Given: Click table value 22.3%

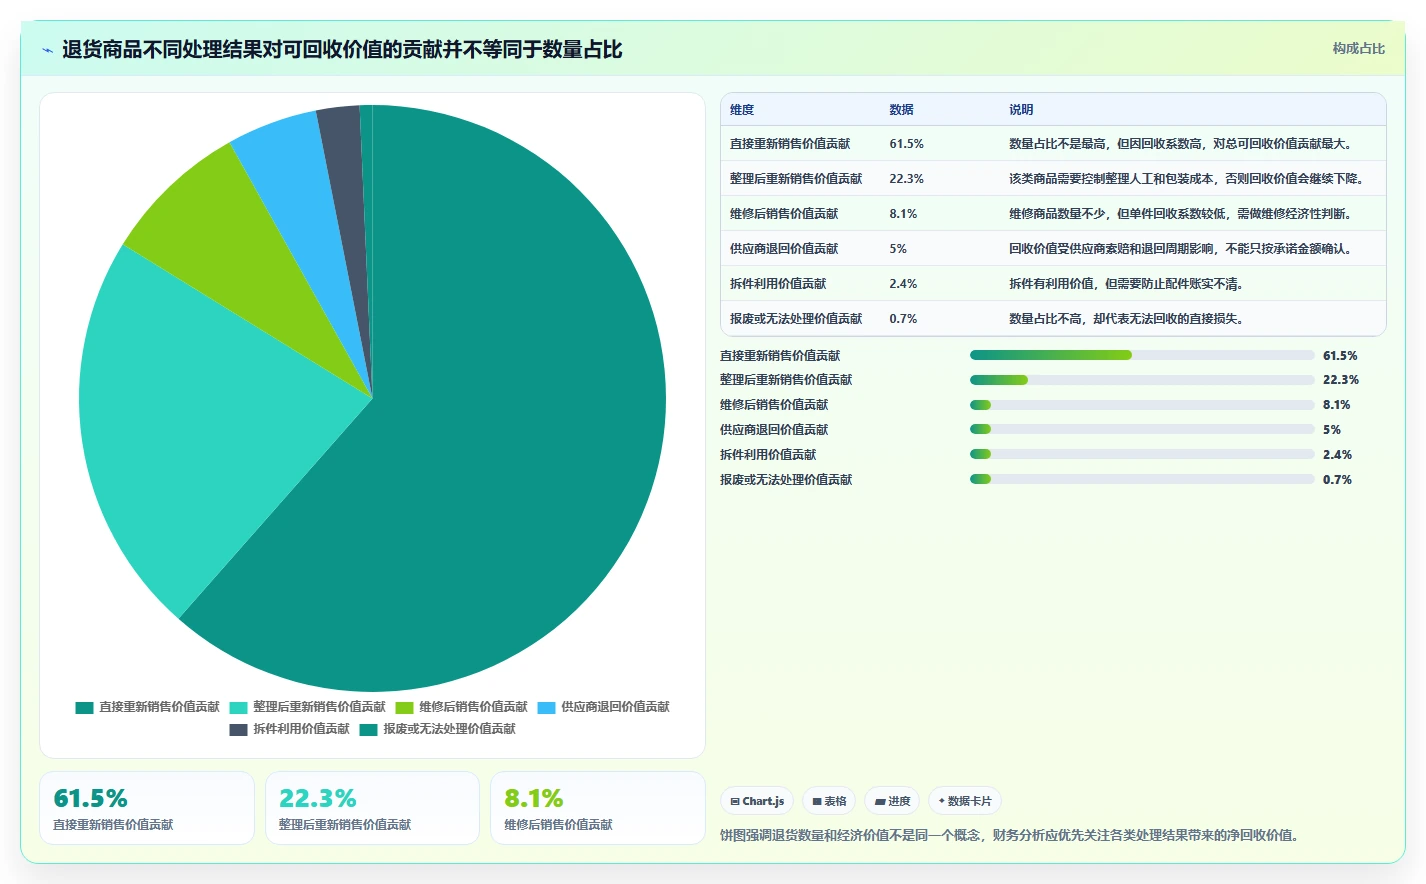Looking at the screenshot, I should [906, 179].
